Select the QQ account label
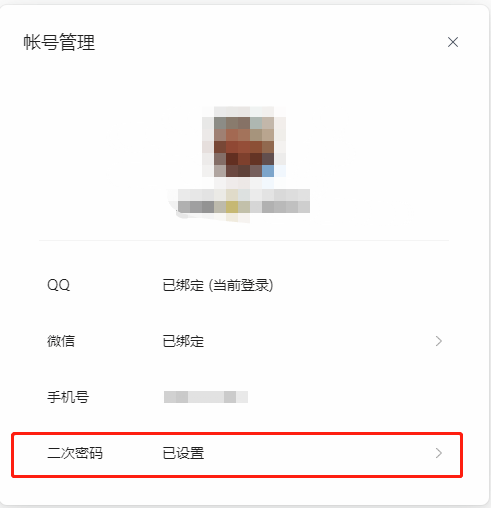This screenshot has width=491, height=508. (59, 285)
